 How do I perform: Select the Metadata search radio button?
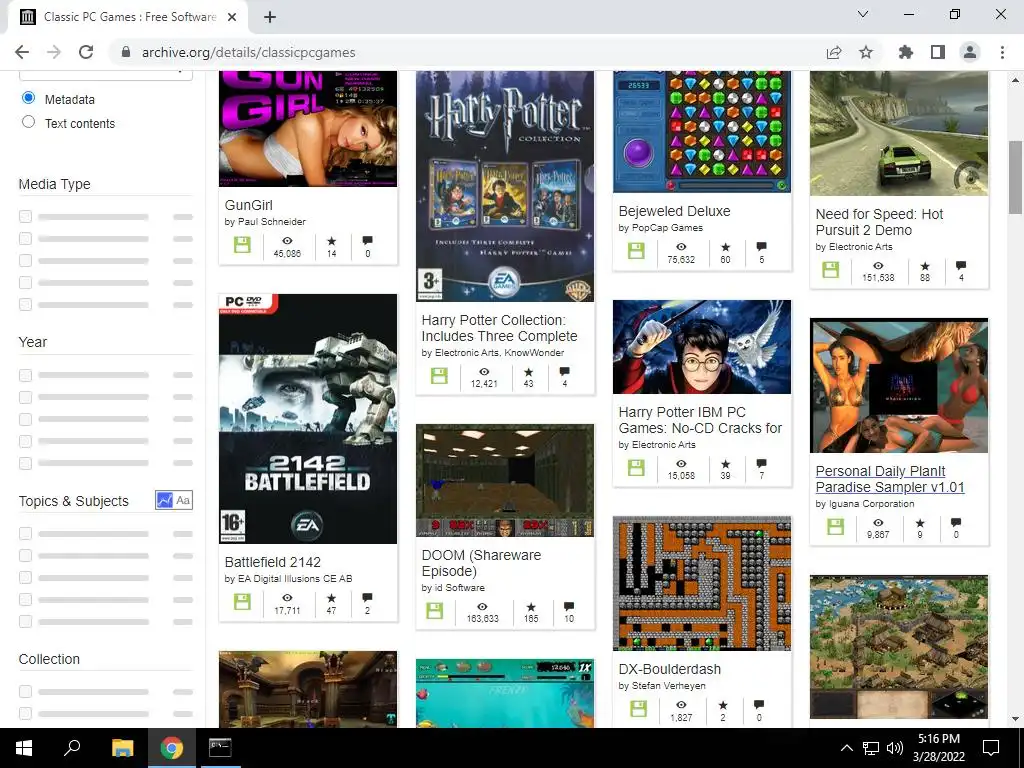click(28, 98)
